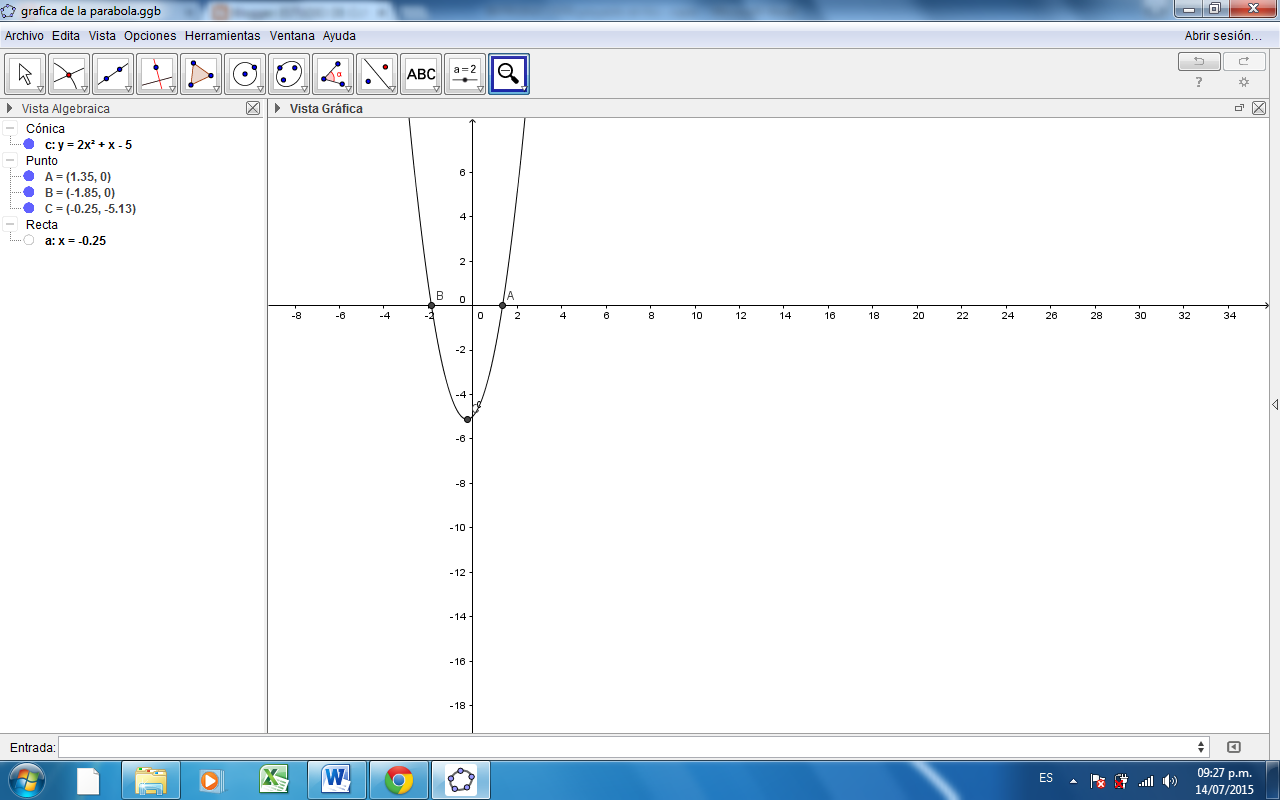This screenshot has height=800, width=1280.
Task: Pick the Perpendicular Line tool
Action: pos(156,73)
